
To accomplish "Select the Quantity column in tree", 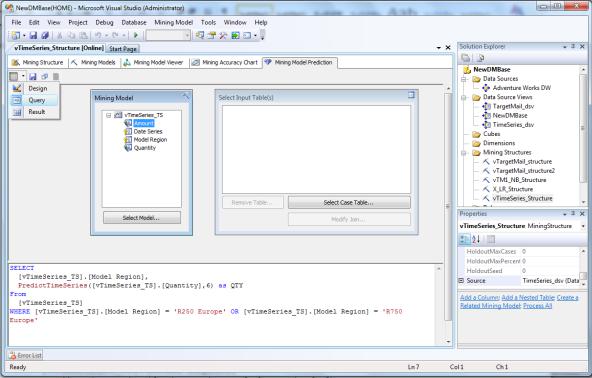I will tap(145, 148).
